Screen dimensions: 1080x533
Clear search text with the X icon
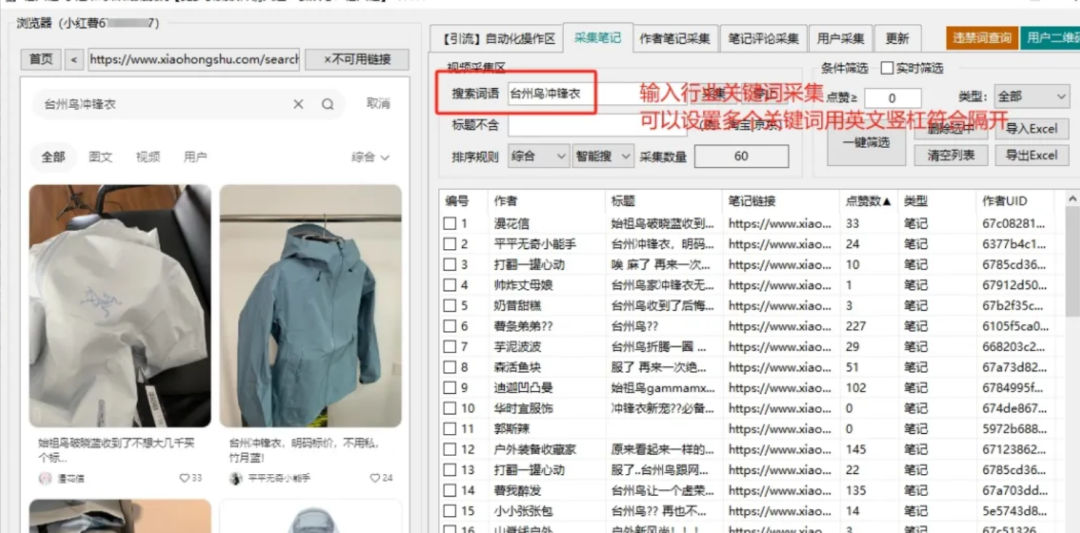click(x=298, y=104)
